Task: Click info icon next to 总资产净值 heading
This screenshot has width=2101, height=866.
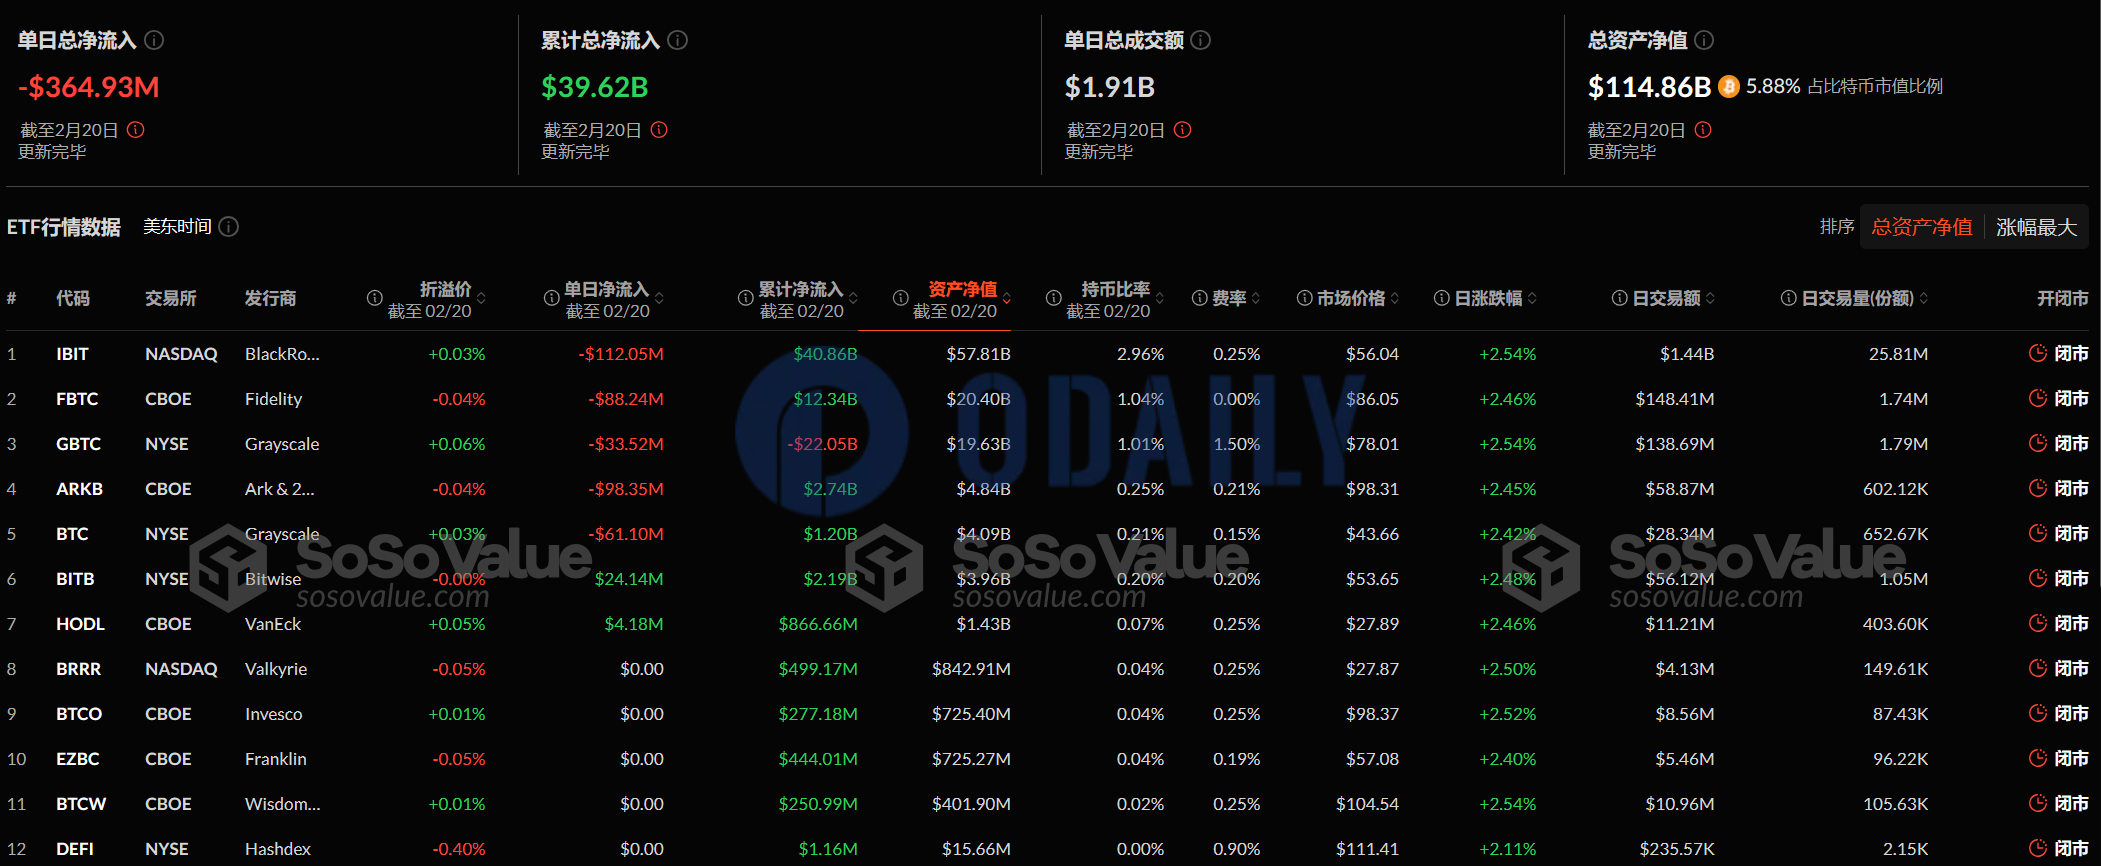Action: point(1704,40)
